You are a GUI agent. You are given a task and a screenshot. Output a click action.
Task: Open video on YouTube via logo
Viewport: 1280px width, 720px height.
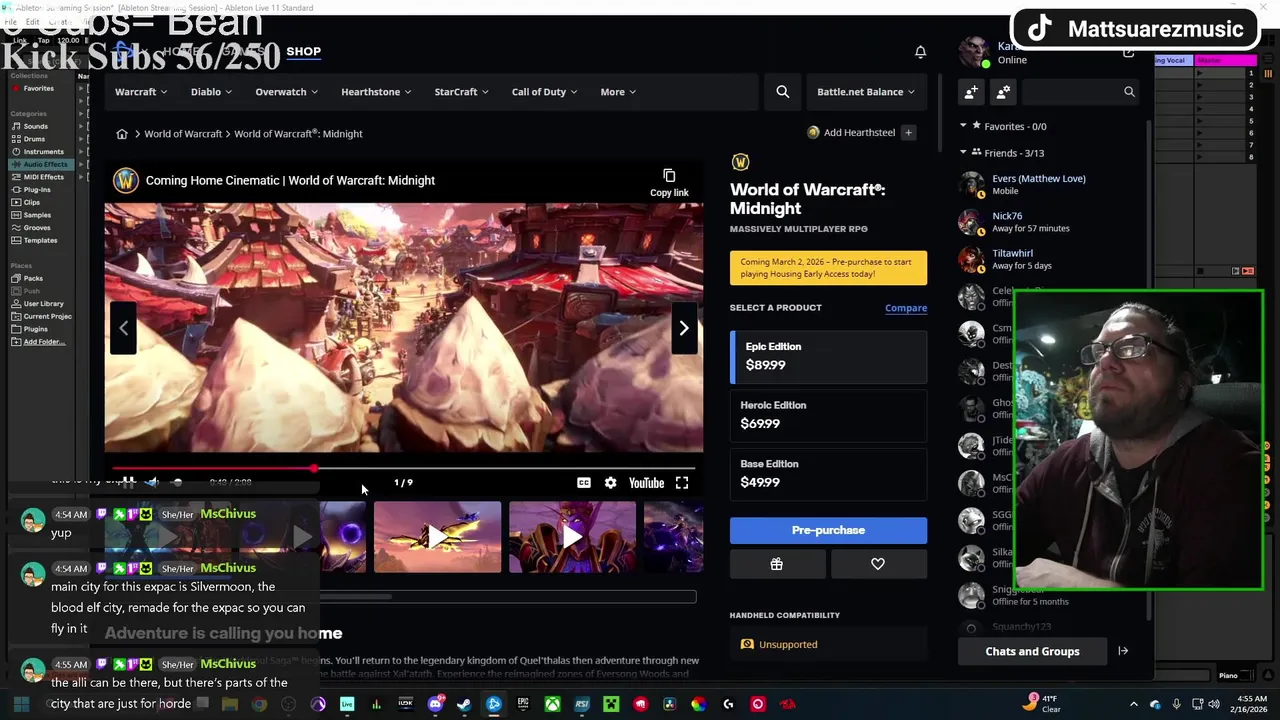tap(646, 483)
